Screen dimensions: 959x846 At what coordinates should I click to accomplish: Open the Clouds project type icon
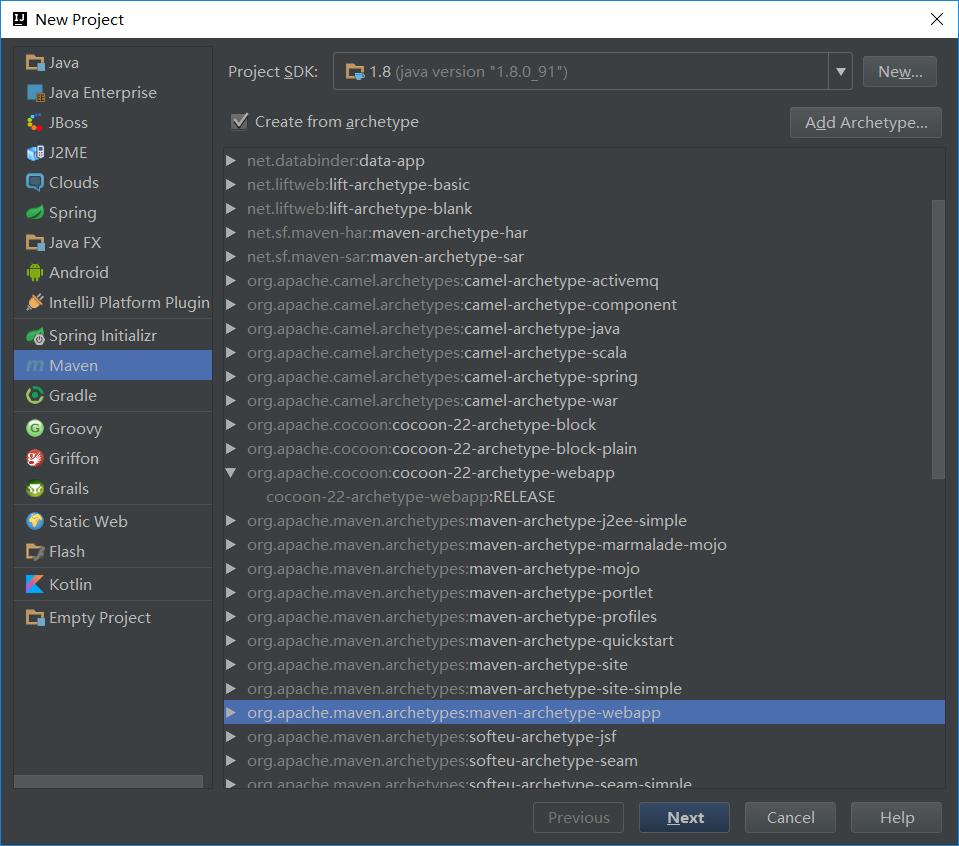[x=35, y=182]
